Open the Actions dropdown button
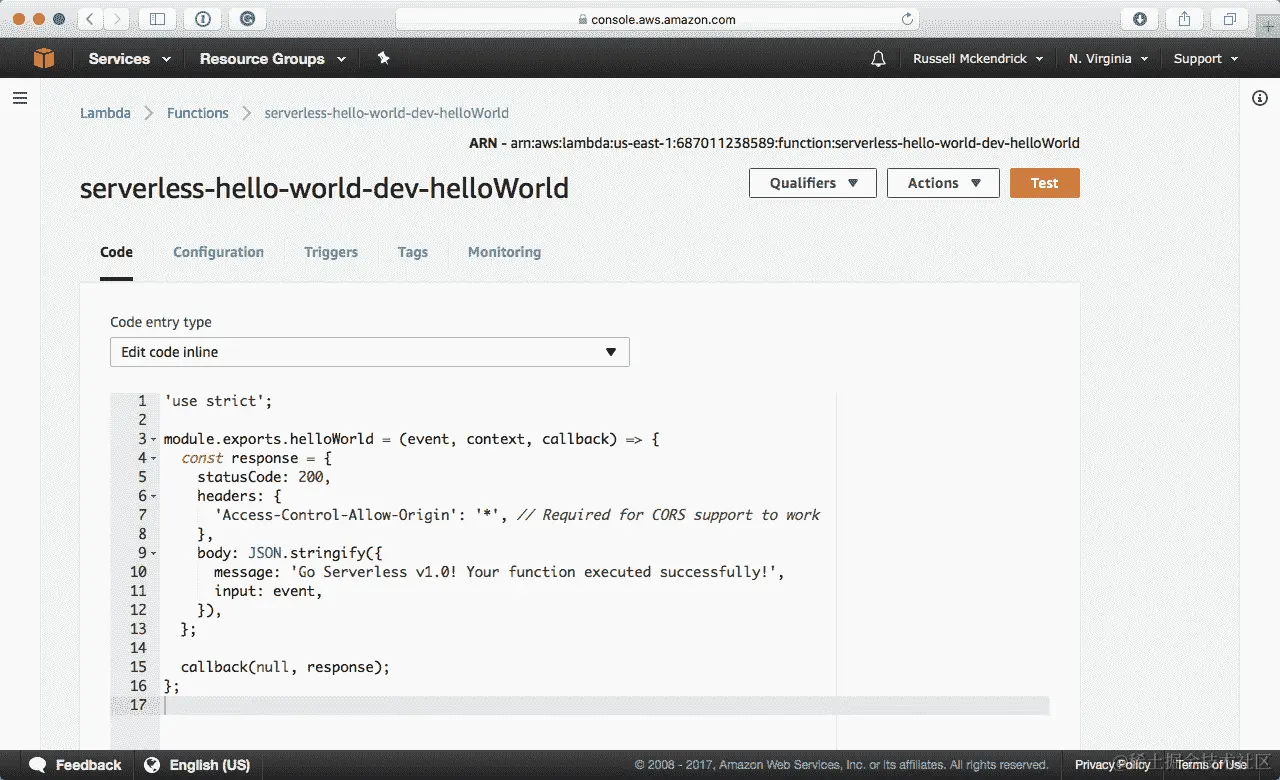 pos(943,183)
